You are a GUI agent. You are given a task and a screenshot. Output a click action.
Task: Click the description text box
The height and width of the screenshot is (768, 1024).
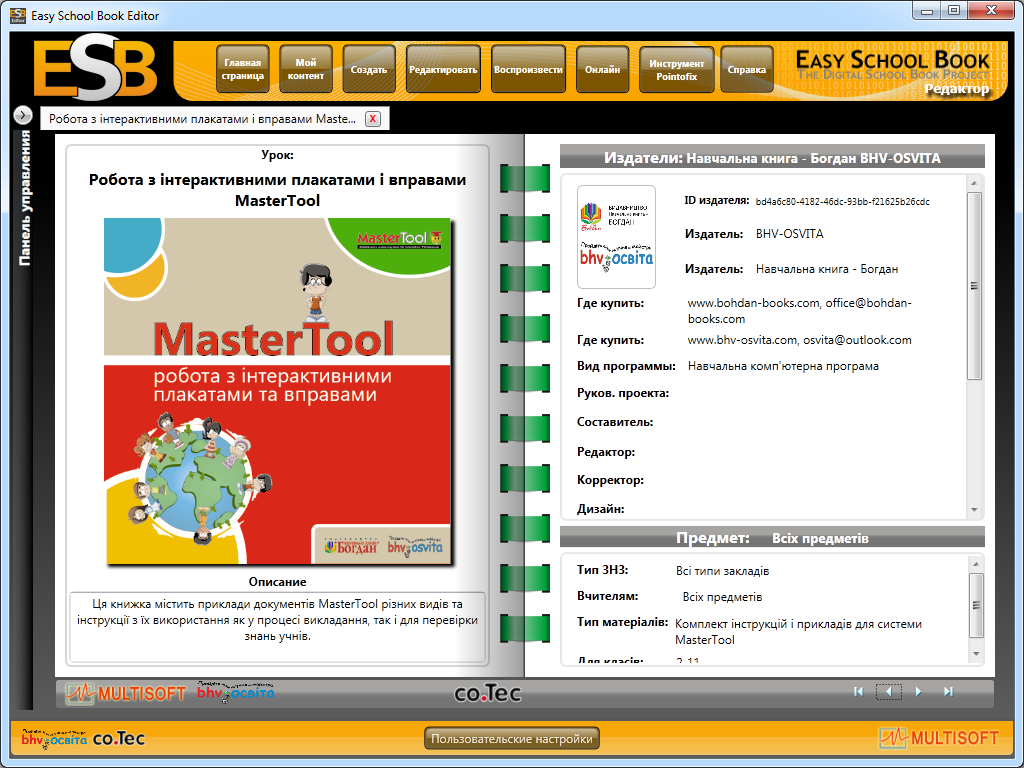coord(278,626)
